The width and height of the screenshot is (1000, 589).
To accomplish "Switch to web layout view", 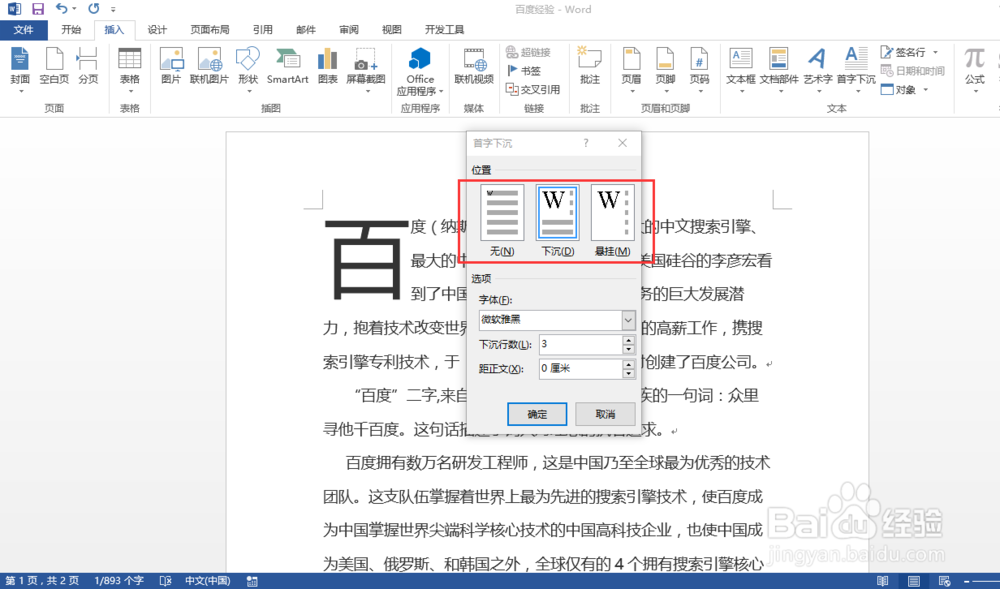I will [x=945, y=581].
